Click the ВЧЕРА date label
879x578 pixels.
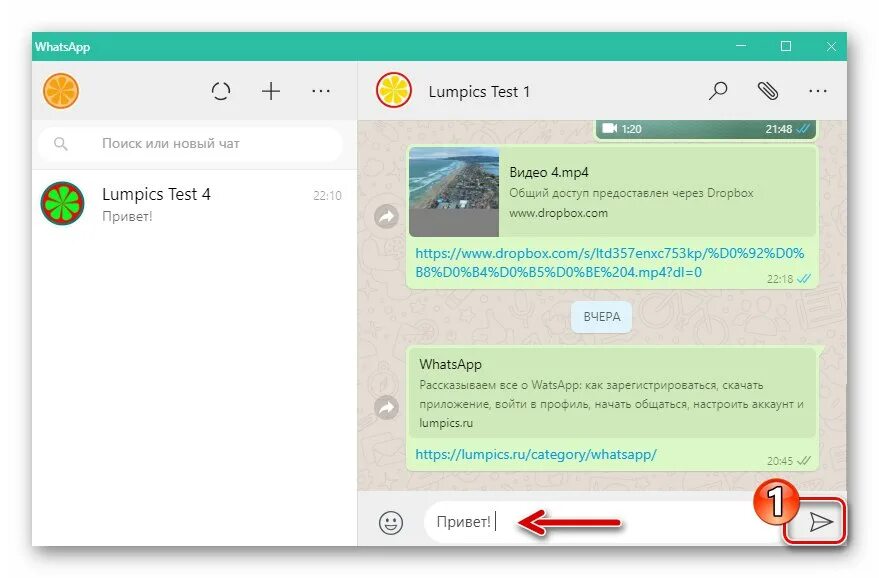[x=602, y=317]
